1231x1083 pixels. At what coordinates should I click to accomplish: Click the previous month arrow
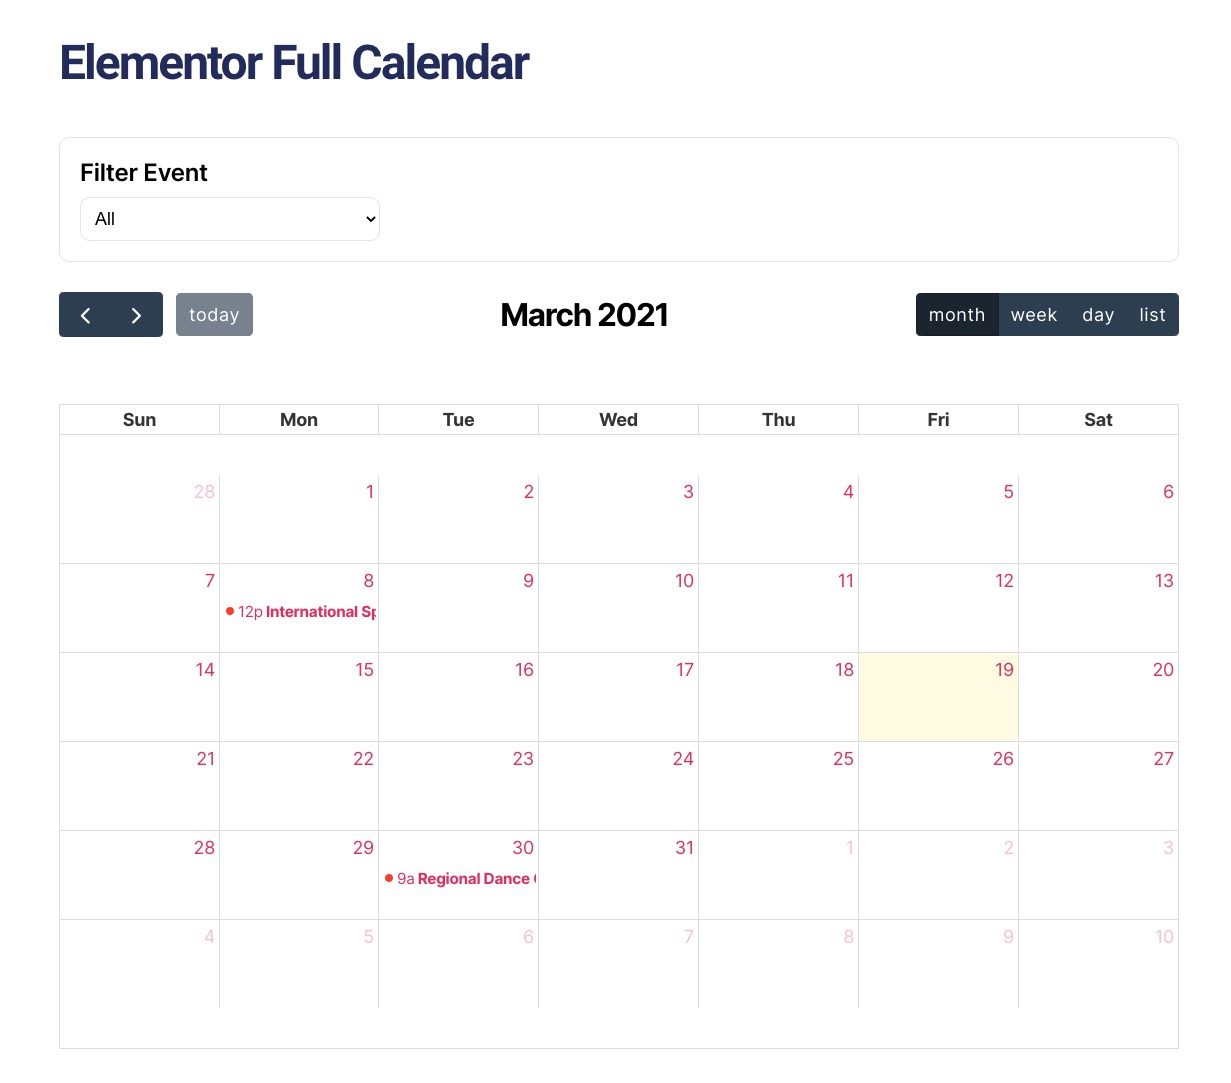pos(86,314)
